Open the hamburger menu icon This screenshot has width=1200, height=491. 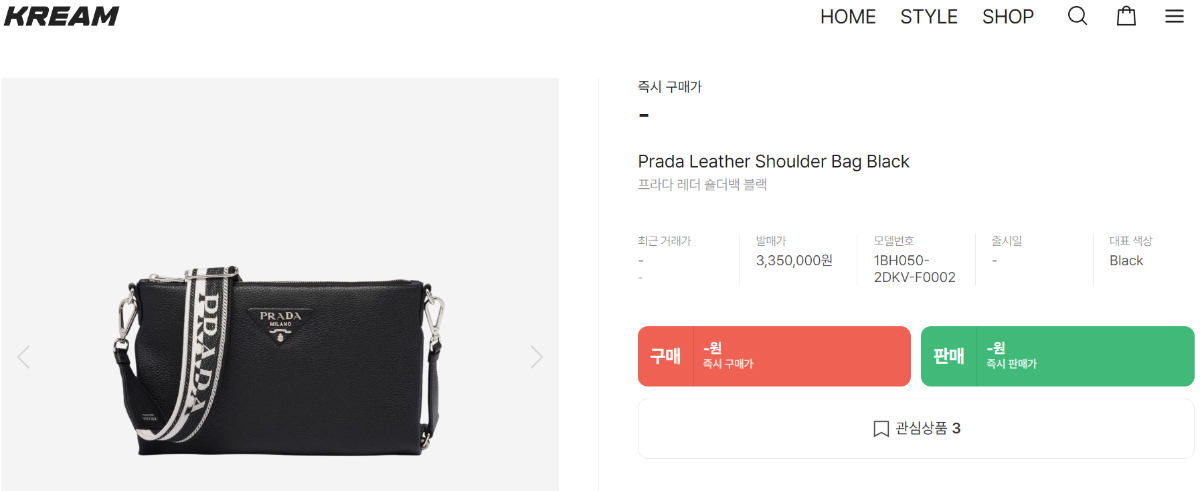pos(1174,16)
